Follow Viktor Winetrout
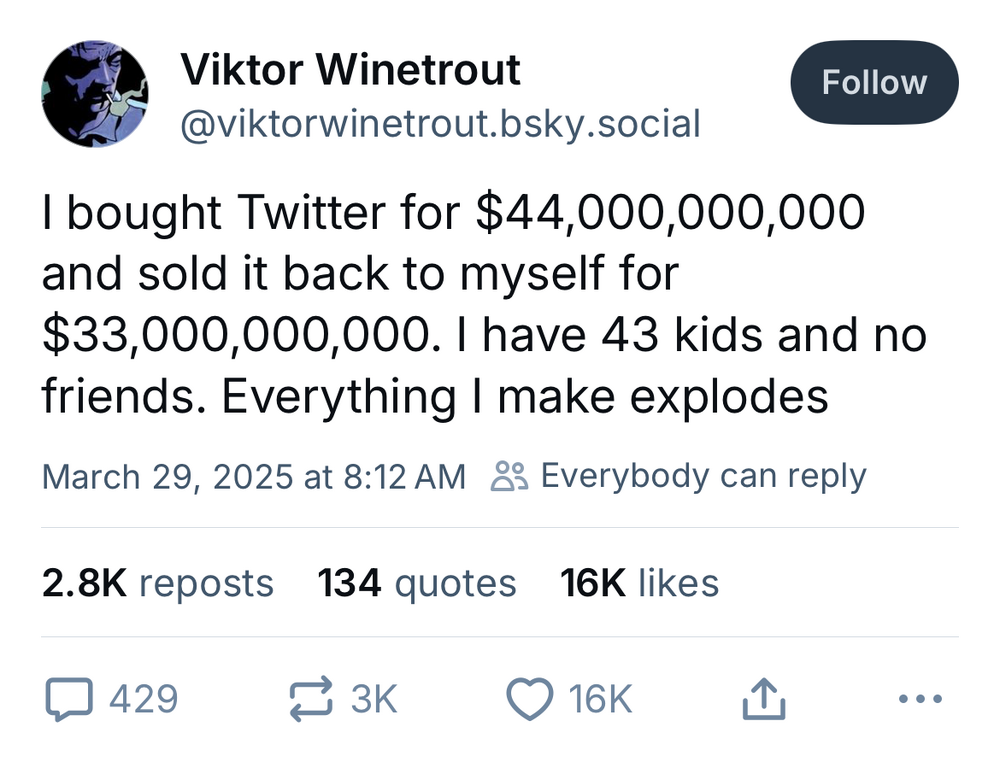 (874, 82)
